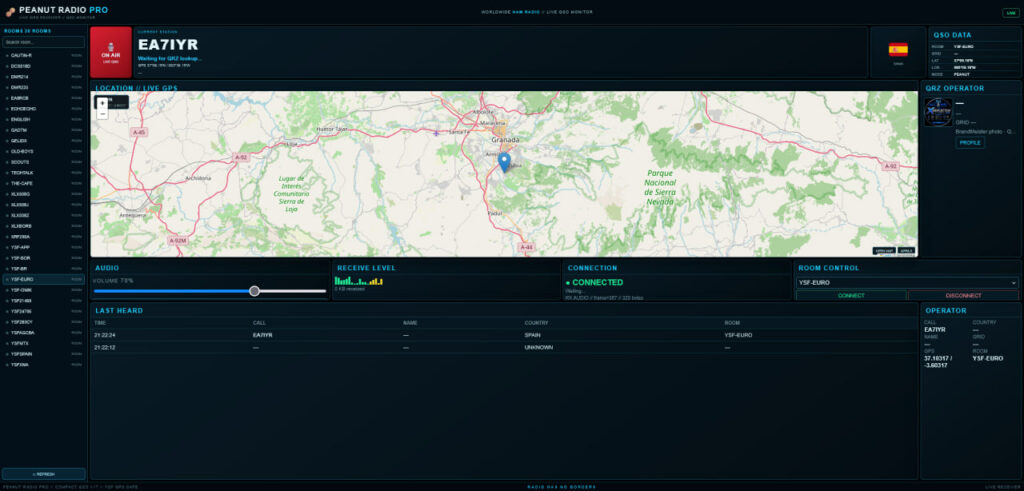Select the YSF-EURO room in sidebar
Viewport: 1024px width, 491px height.
[x=44, y=279]
